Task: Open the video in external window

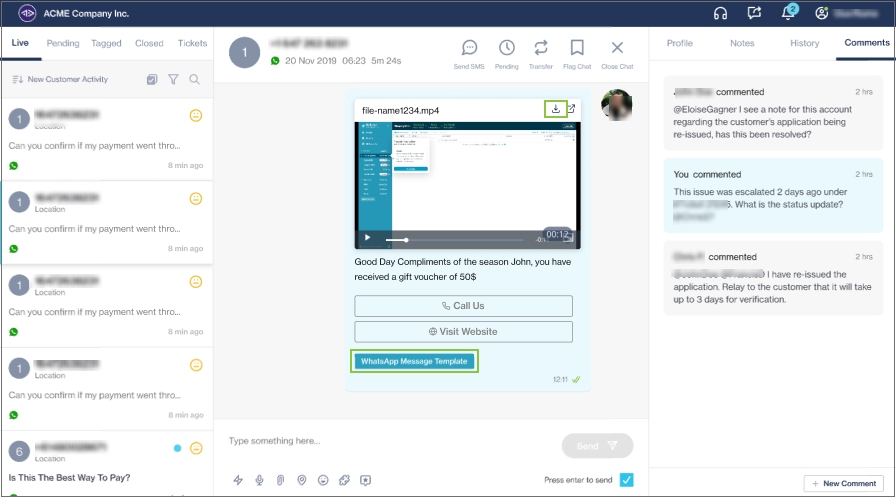Action: [571, 109]
